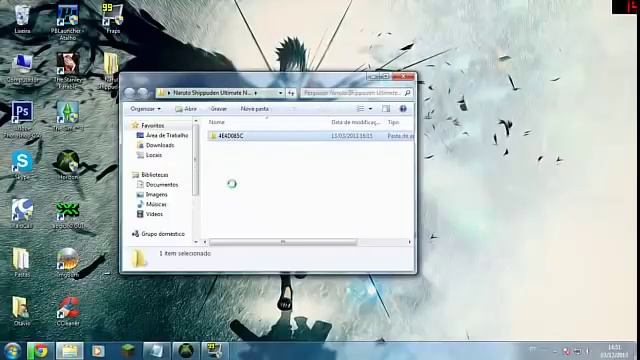Select Bibliotecas in the navigation pane

click(154, 175)
